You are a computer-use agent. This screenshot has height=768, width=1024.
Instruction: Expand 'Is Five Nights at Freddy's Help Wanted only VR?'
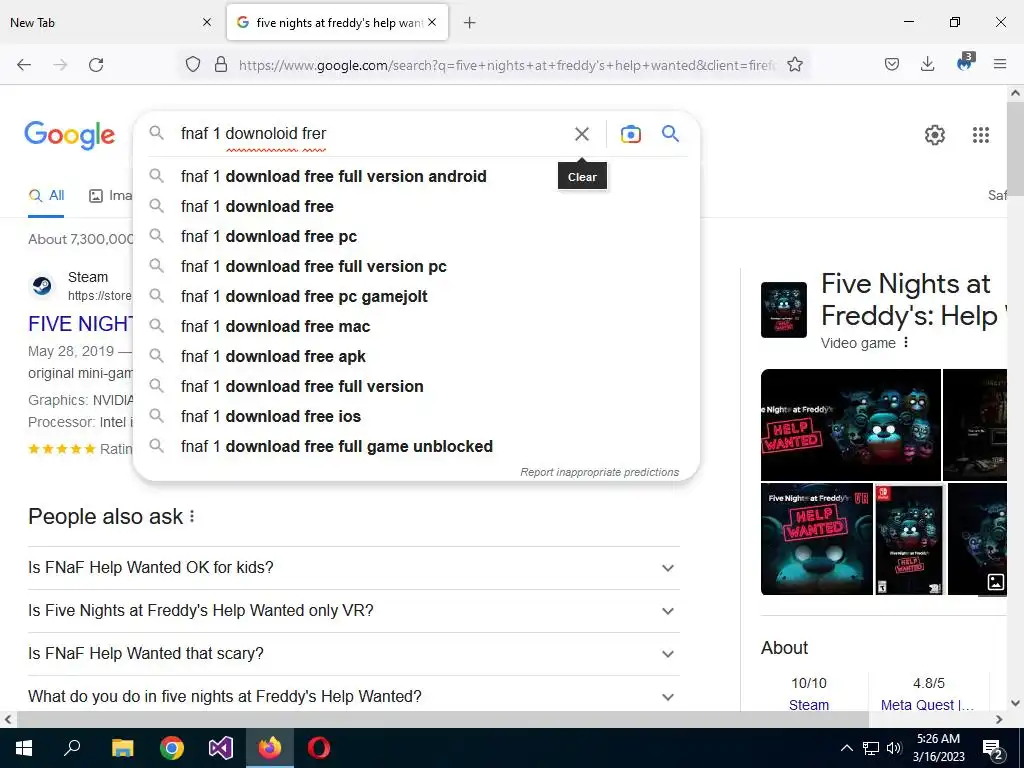354,611
